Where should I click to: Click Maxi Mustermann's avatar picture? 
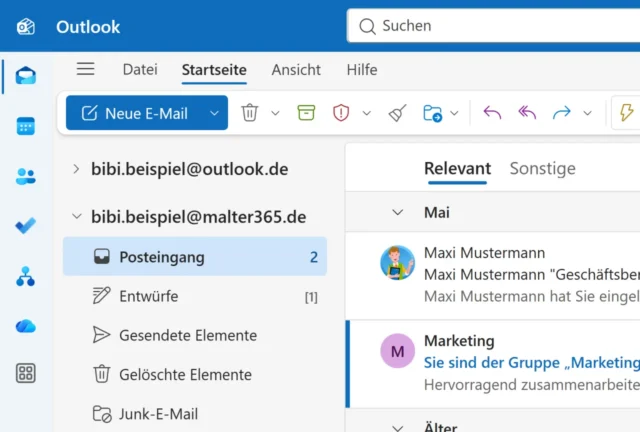pyautogui.click(x=398, y=263)
